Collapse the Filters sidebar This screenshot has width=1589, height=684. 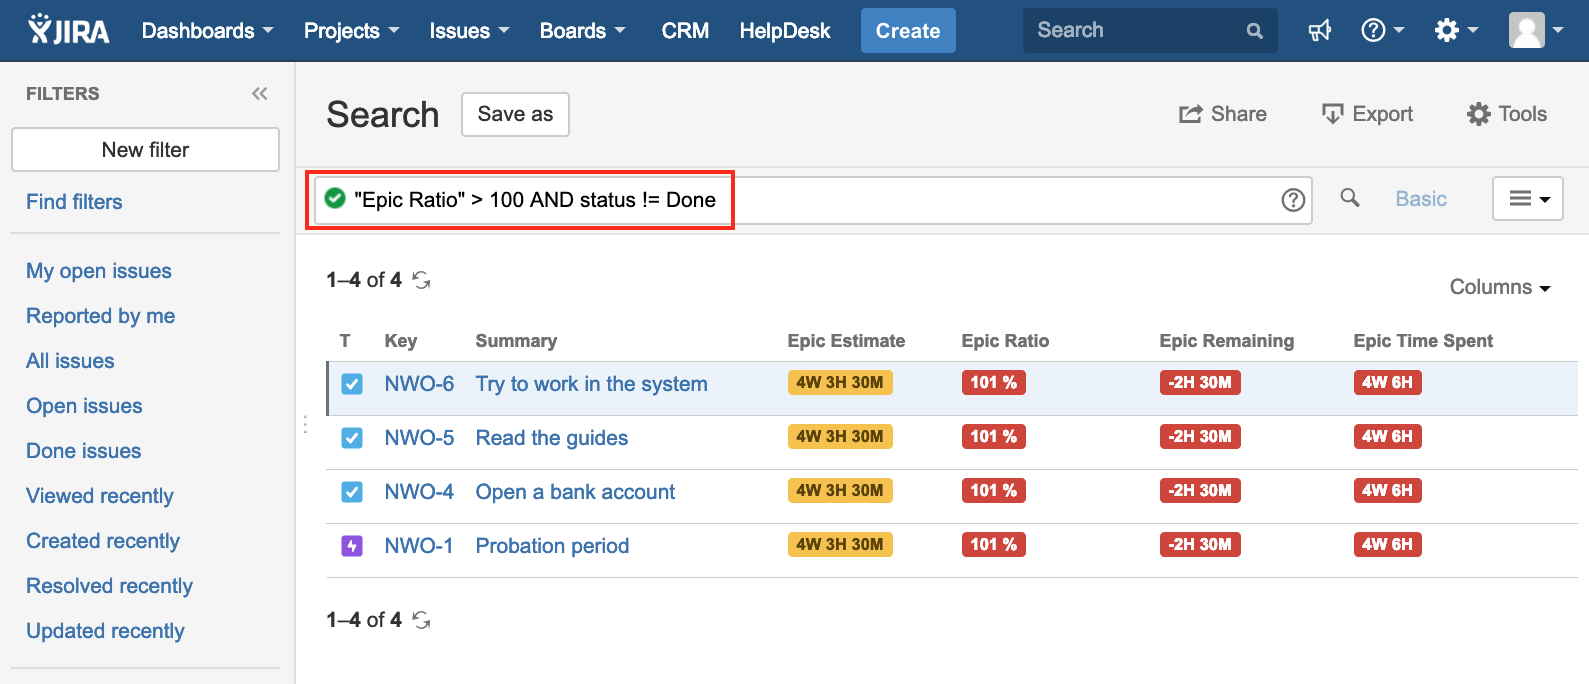pos(260,93)
